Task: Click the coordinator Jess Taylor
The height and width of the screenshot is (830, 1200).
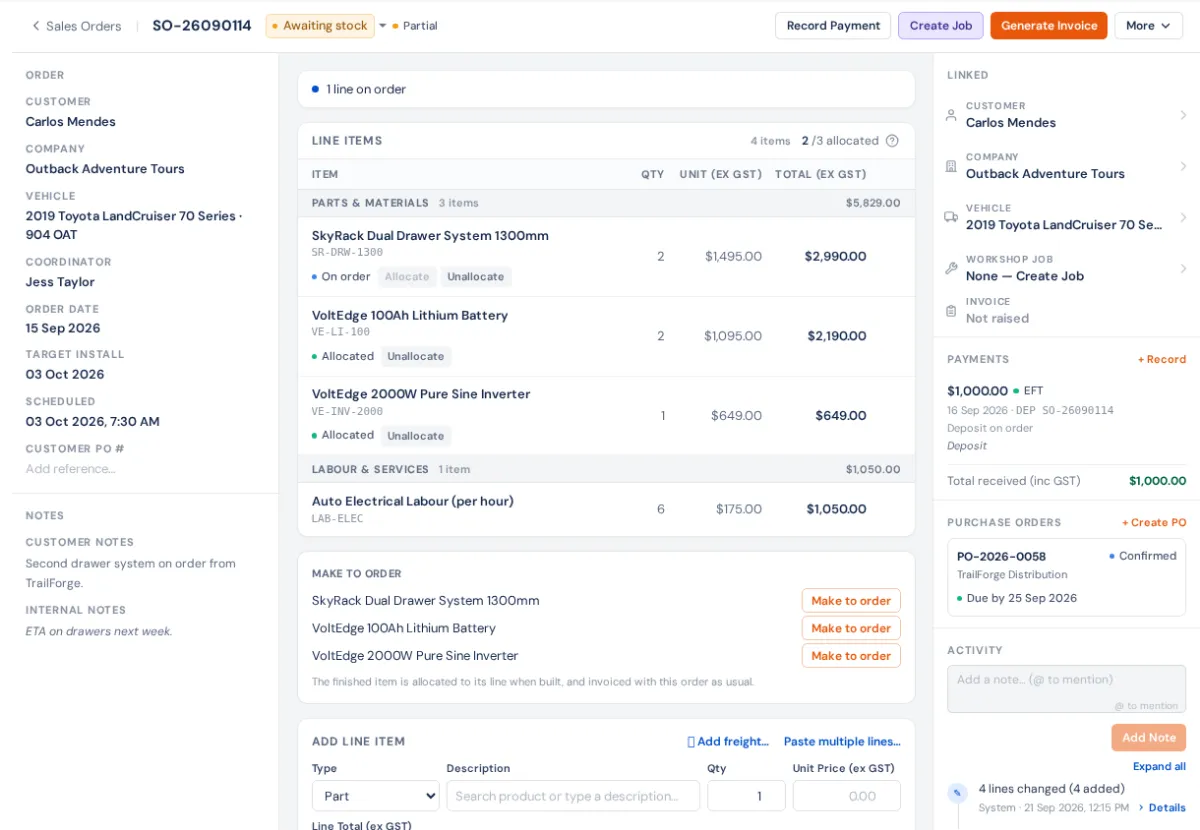Action: click(x=60, y=282)
